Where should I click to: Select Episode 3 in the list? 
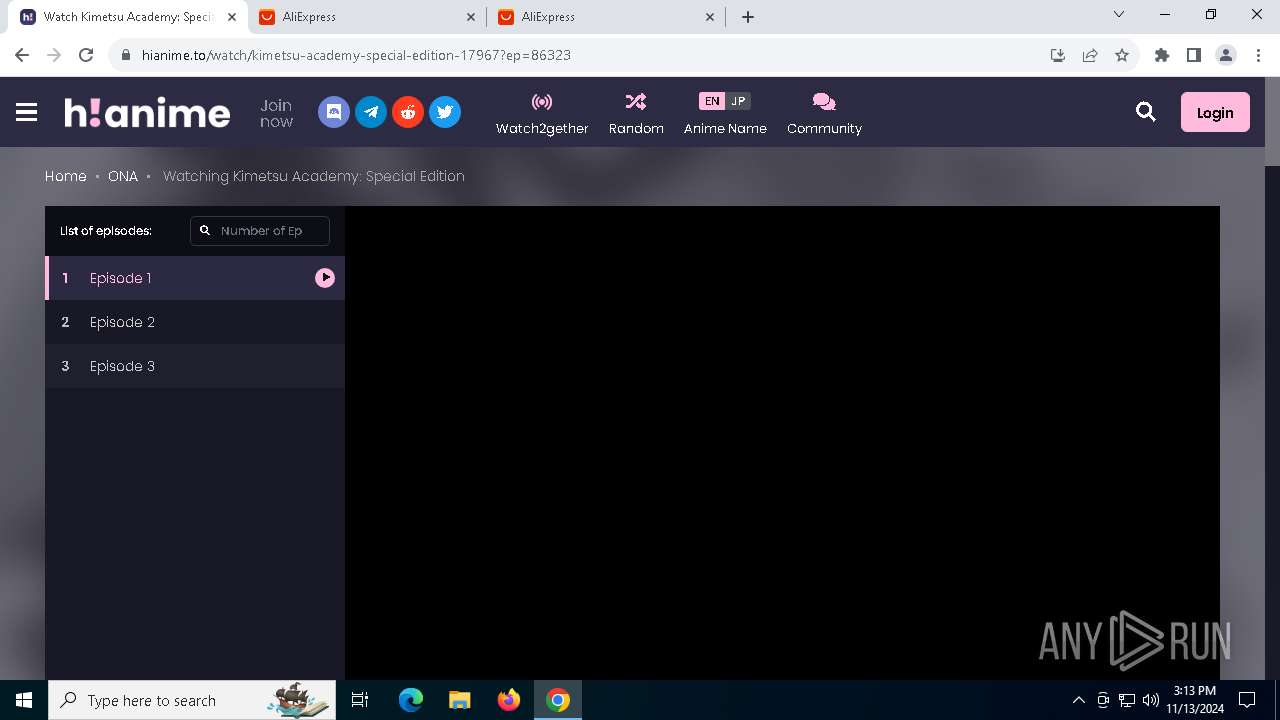pyautogui.click(x=195, y=366)
